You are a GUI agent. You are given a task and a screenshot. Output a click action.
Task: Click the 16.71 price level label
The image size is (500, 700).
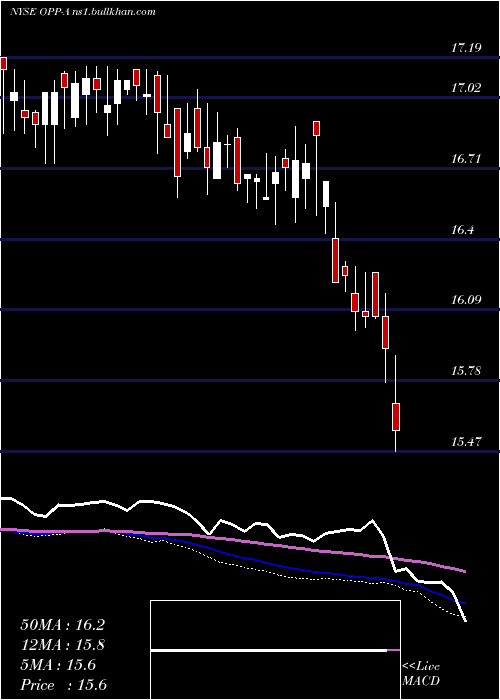[466, 158]
